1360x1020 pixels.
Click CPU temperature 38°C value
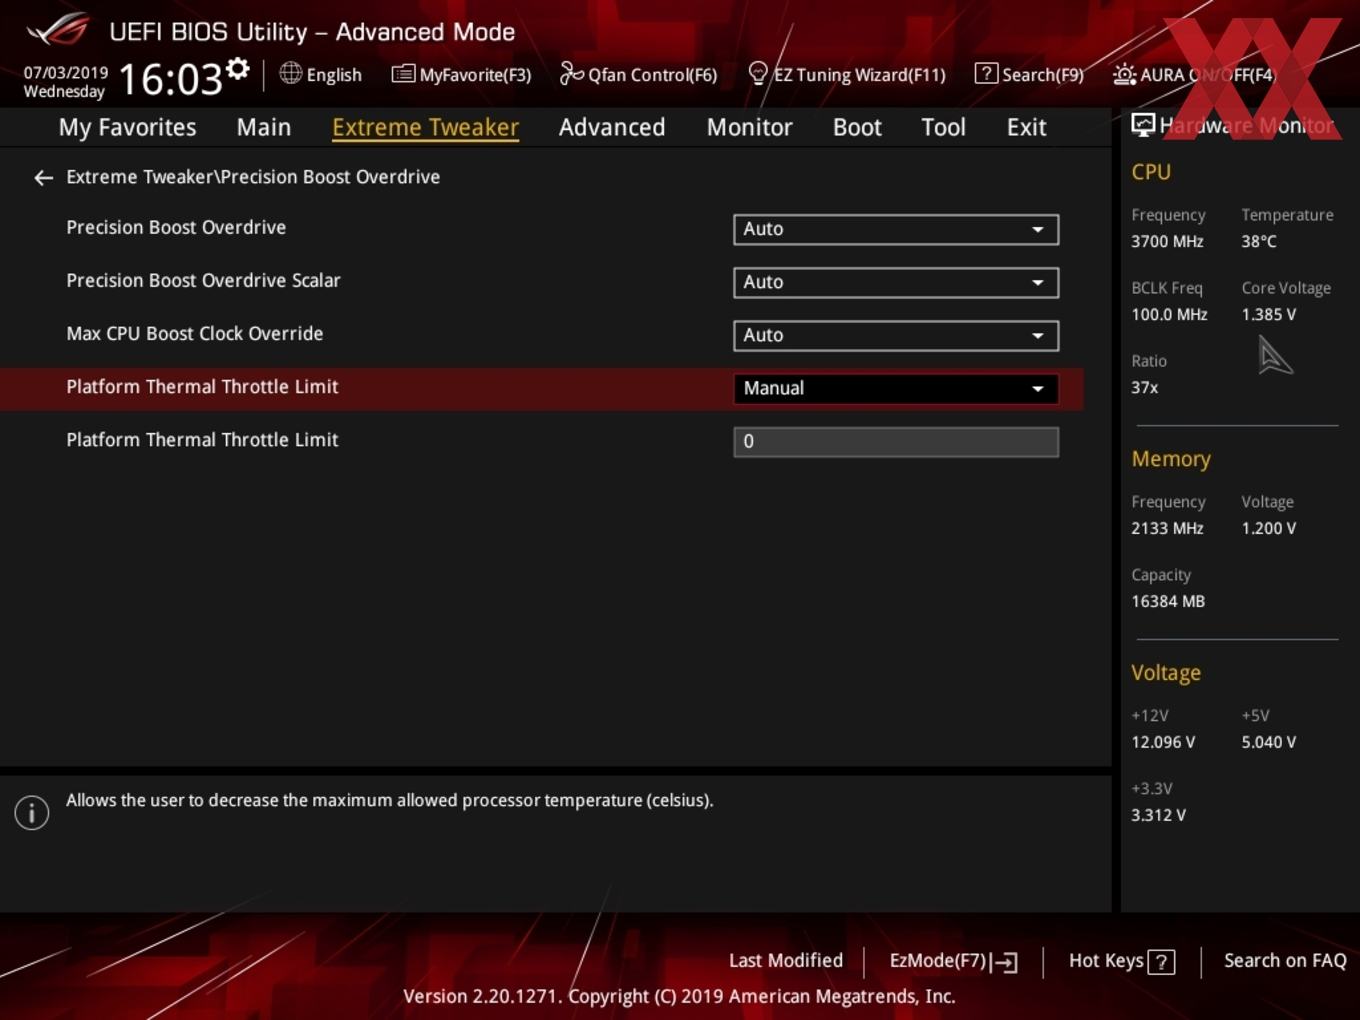[1259, 241]
